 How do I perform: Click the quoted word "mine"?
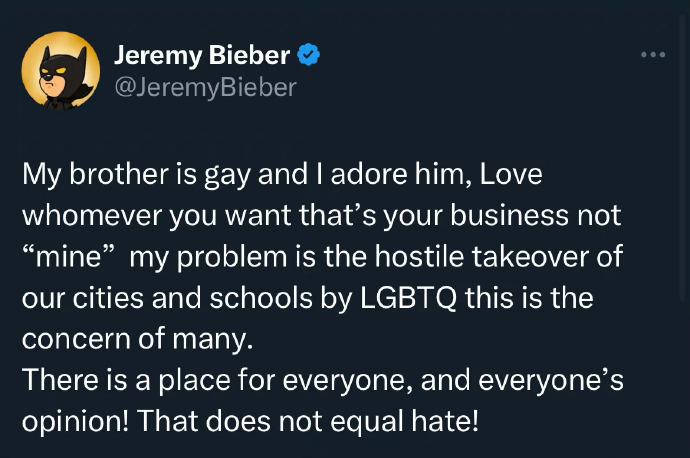(x=71, y=257)
